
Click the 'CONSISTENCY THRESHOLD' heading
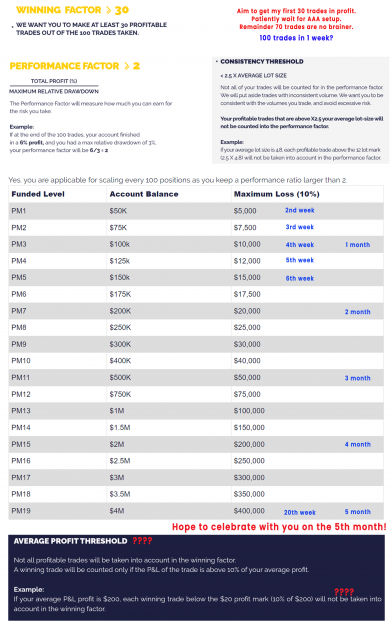click(262, 61)
